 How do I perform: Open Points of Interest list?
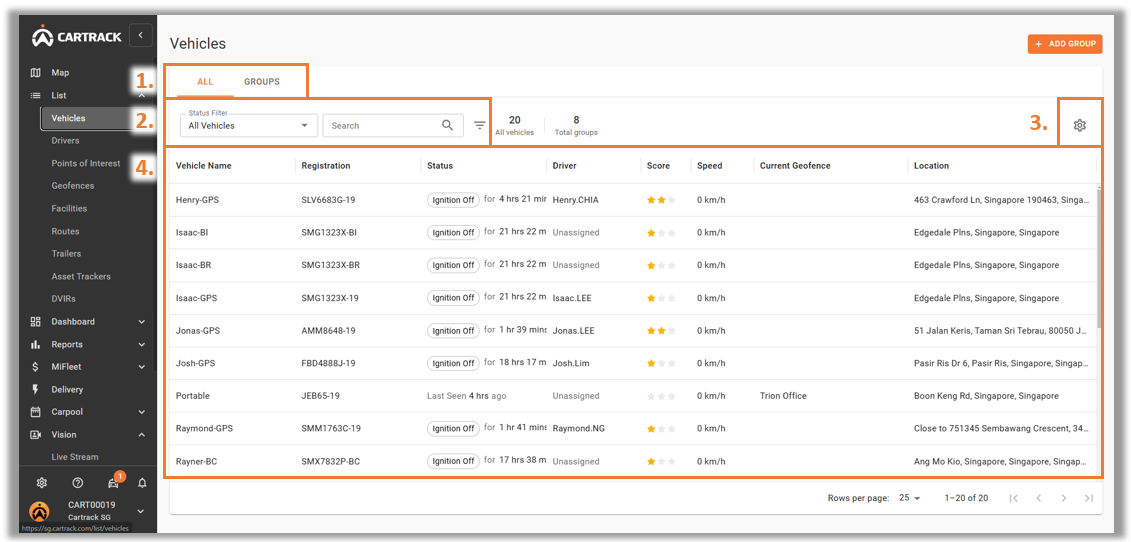coord(86,163)
